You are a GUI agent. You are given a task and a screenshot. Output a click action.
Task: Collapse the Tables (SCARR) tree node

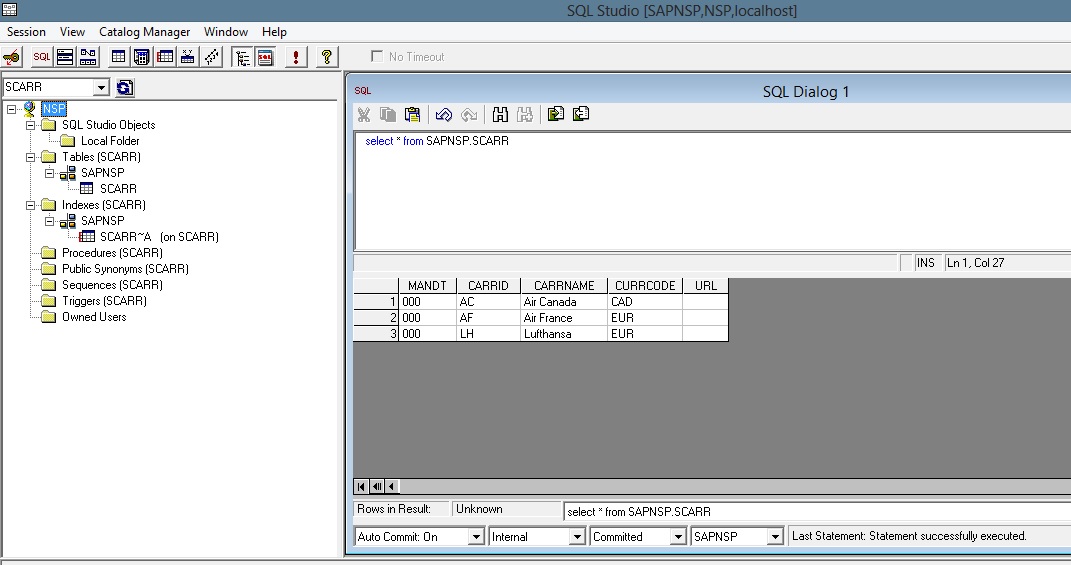tap(30, 157)
